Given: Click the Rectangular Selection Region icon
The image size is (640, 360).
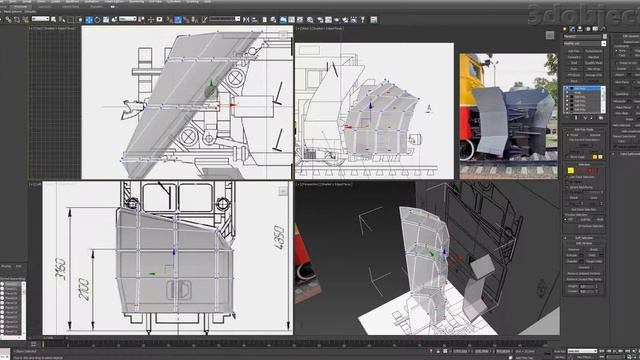Looking at the screenshot, I should pyautogui.click(x=70, y=20).
